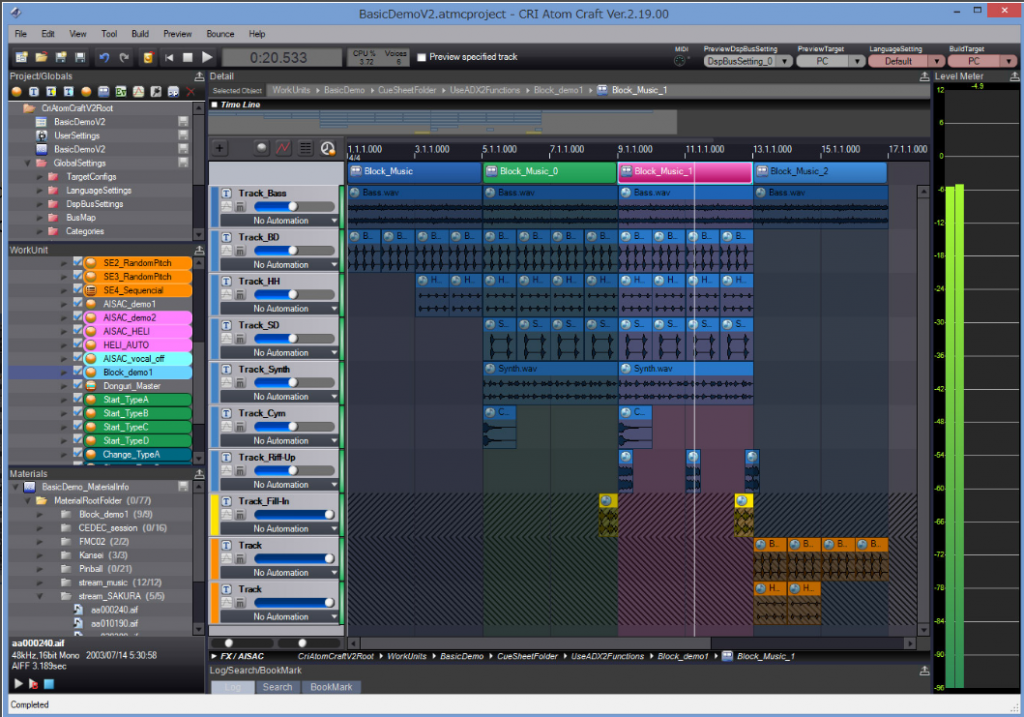Click the add track plus button
1024x717 pixels.
(x=220, y=148)
